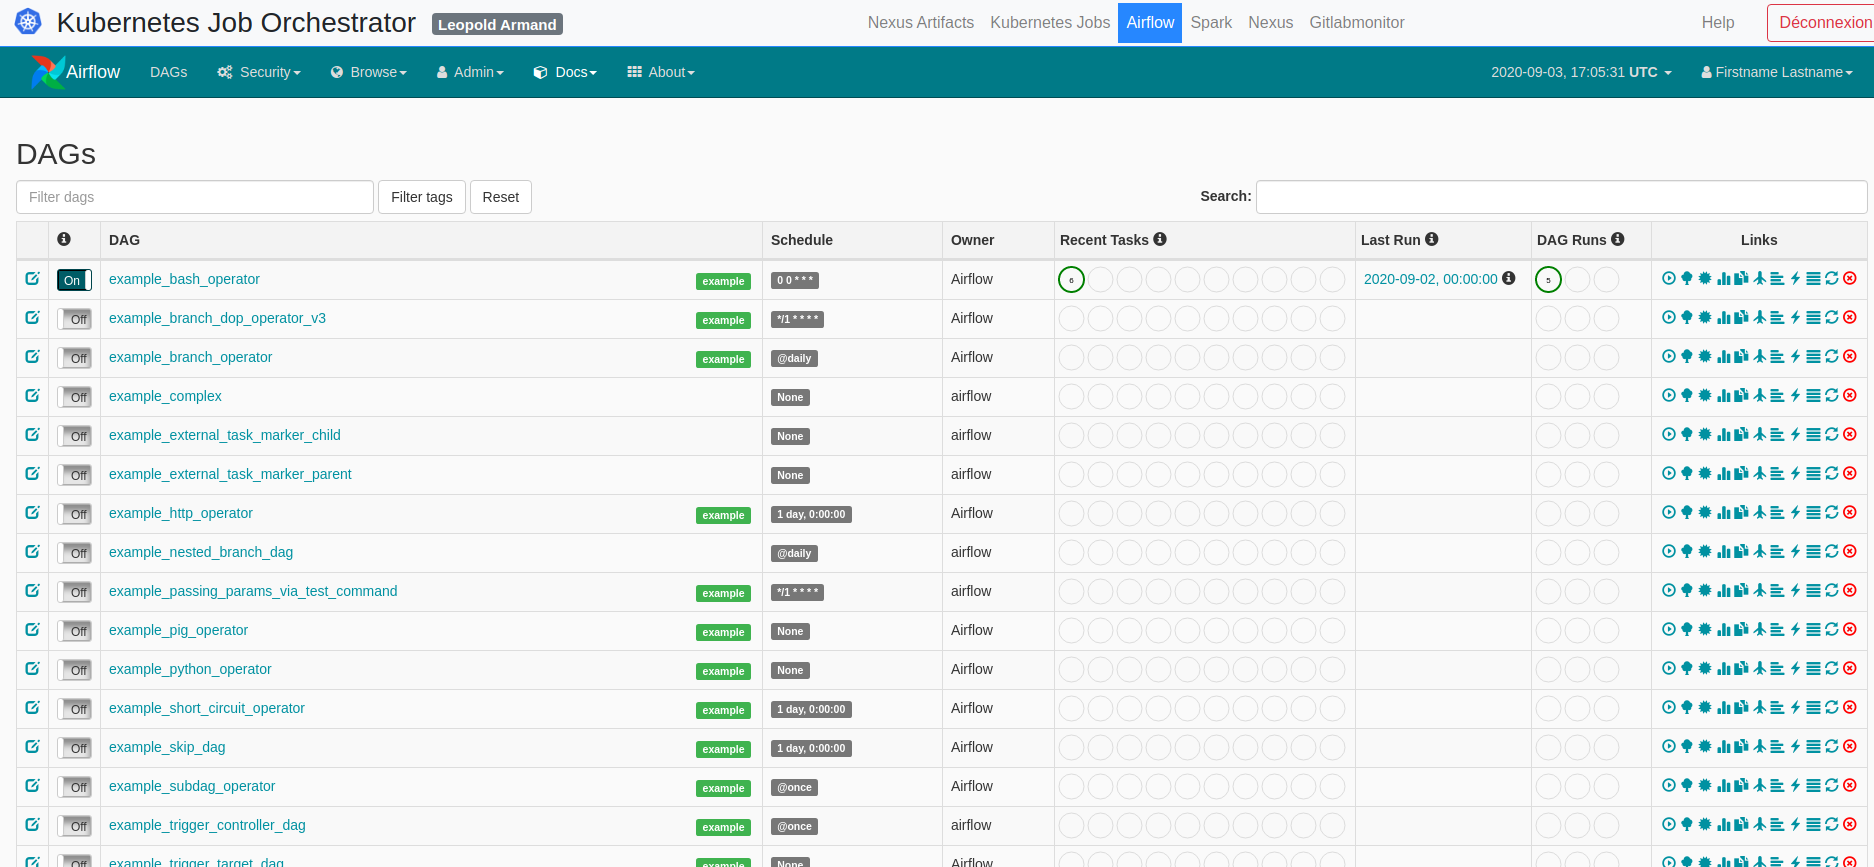Open the Help menu item
The image size is (1874, 867).
(1718, 22)
